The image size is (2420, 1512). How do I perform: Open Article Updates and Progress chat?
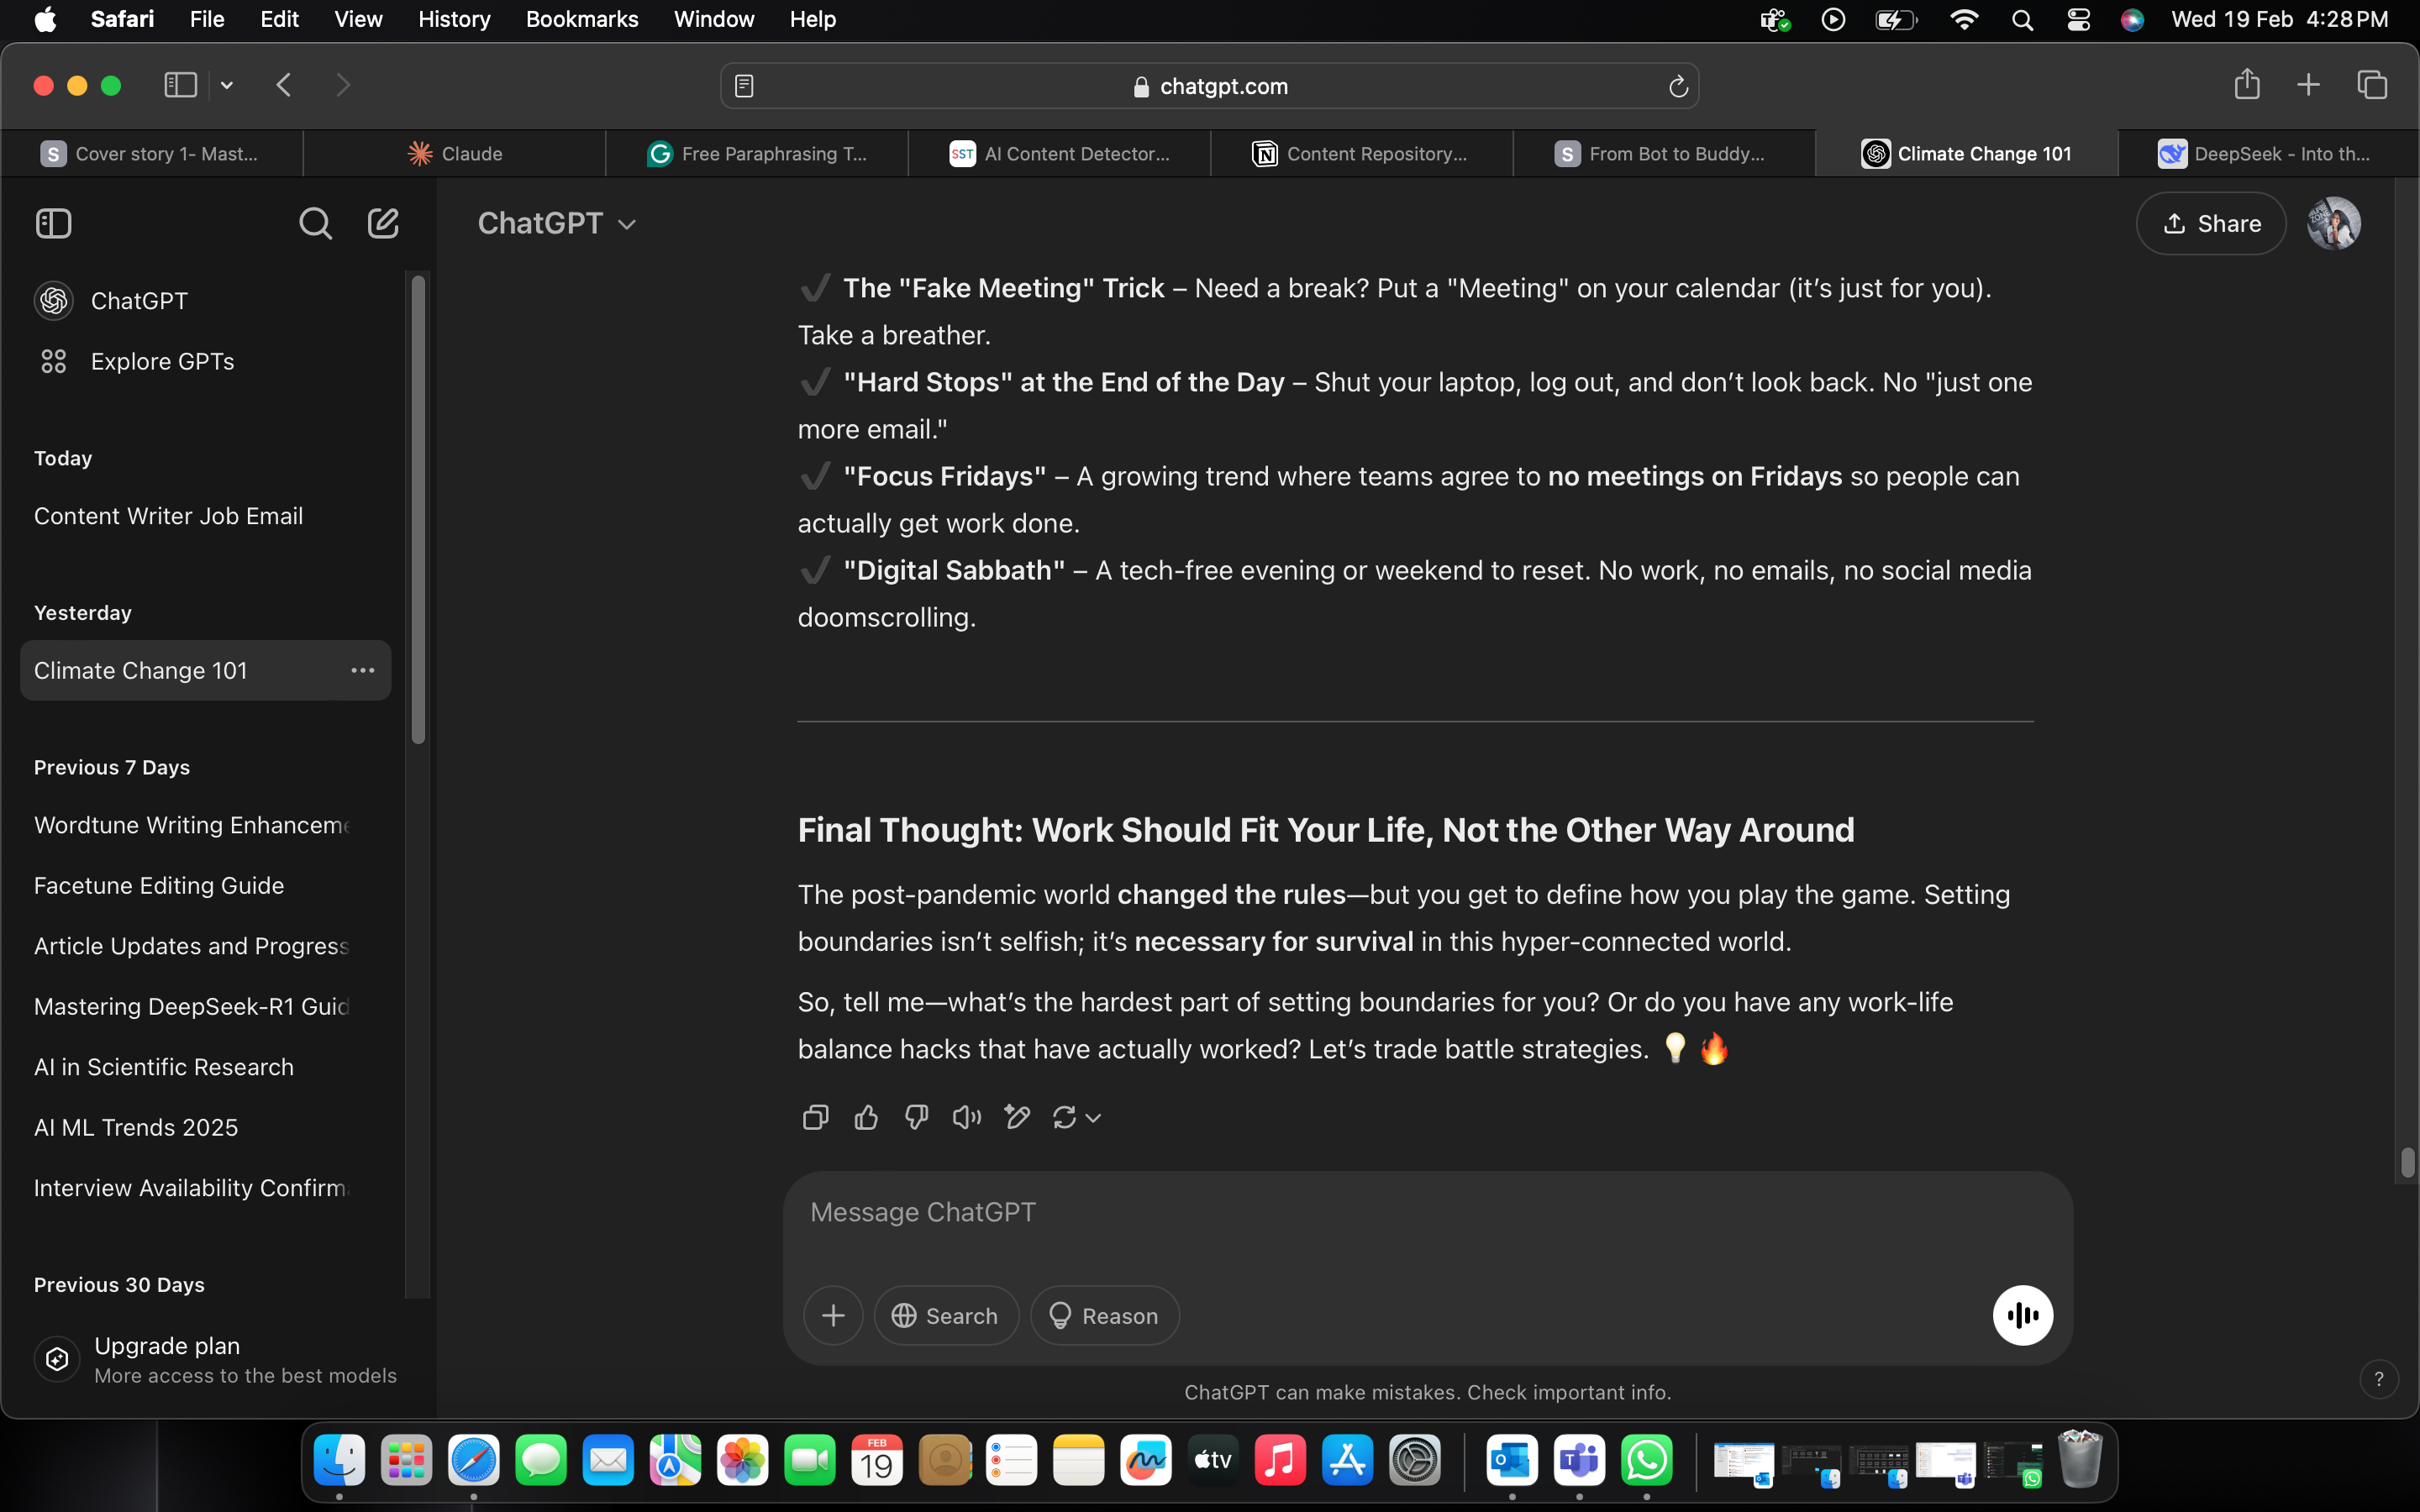[x=205, y=946]
